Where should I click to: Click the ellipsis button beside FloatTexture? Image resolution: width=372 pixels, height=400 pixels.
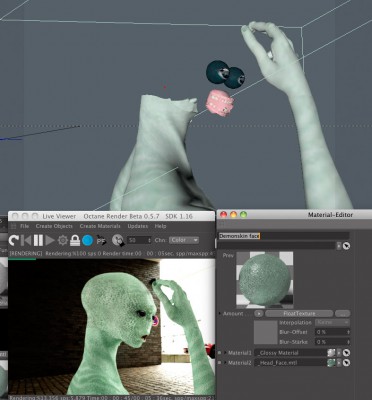(x=343, y=314)
